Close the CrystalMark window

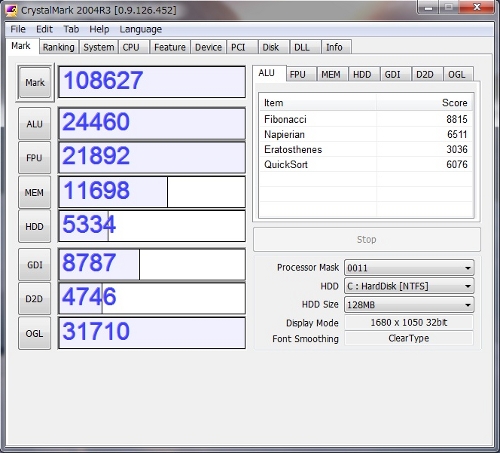477,7
